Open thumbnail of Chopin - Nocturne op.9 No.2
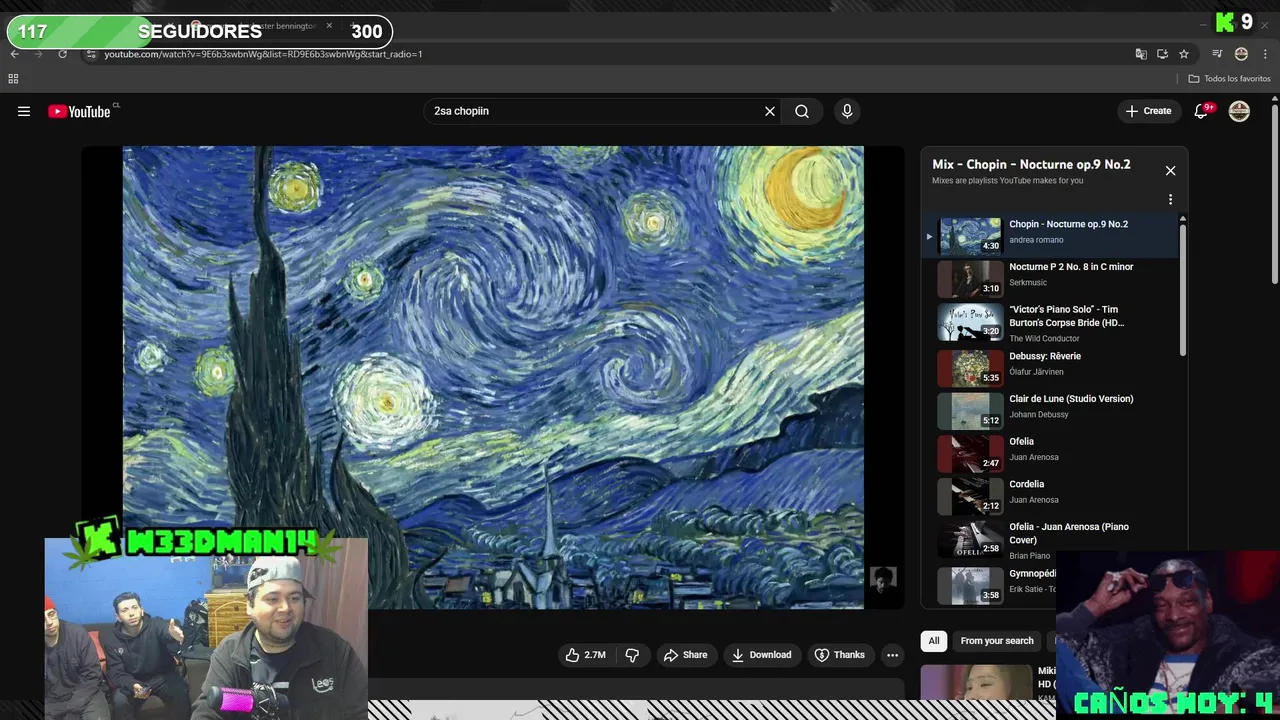 (x=970, y=235)
